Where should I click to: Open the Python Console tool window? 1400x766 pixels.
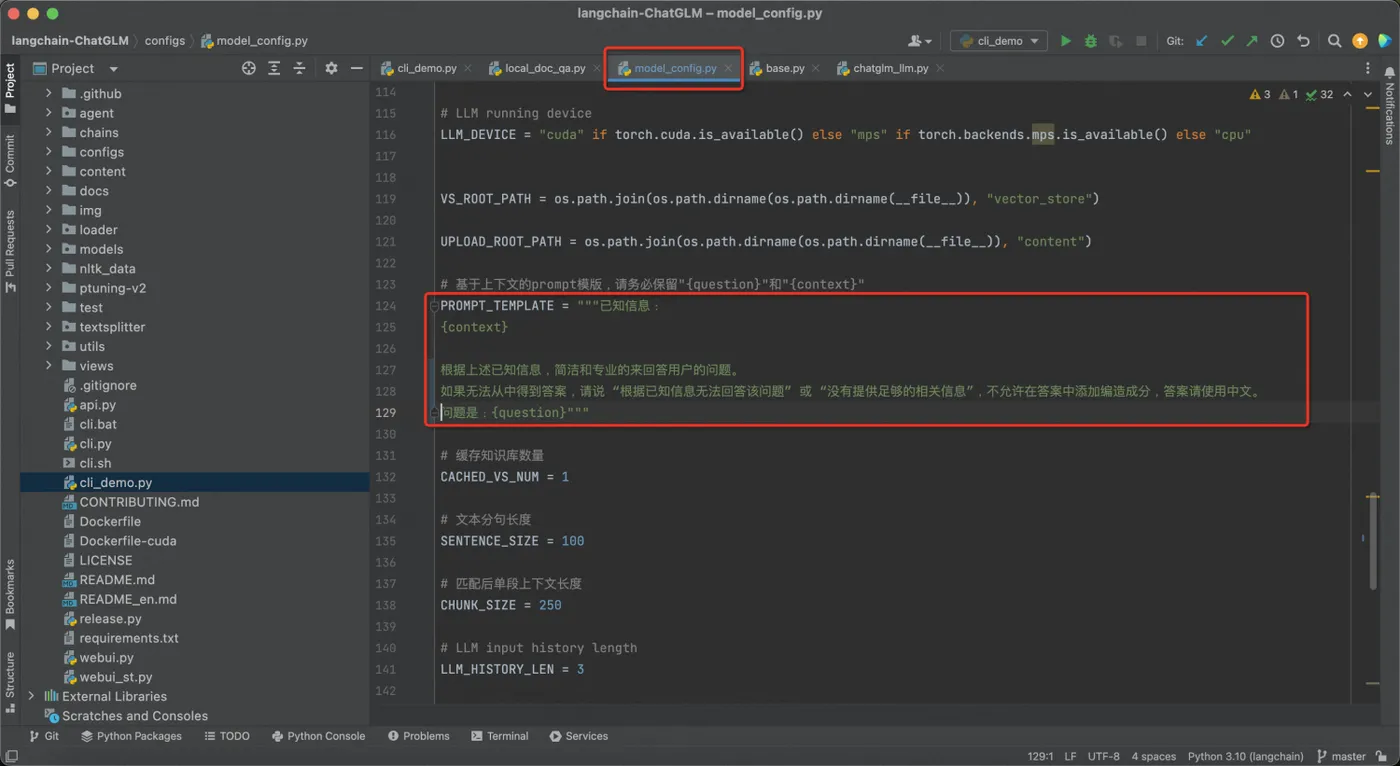point(318,736)
